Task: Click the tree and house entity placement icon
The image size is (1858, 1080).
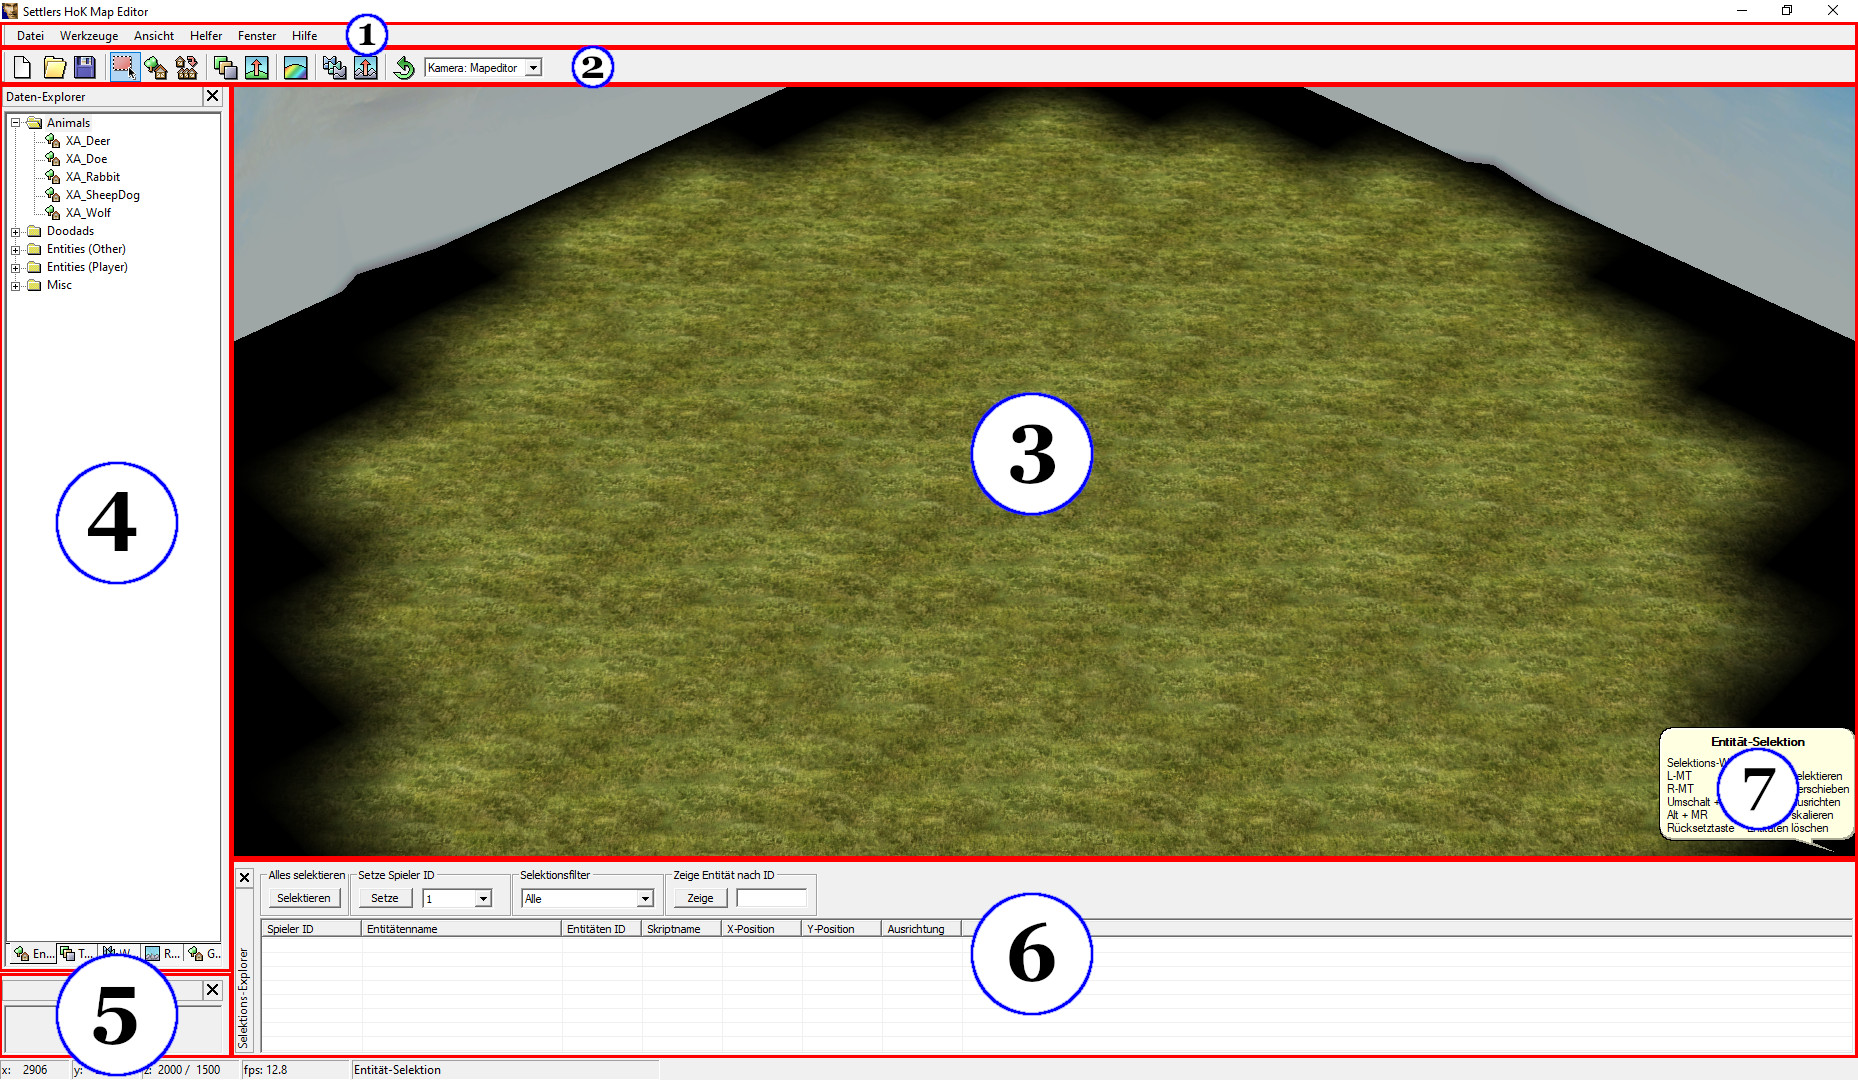Action: click(155, 68)
